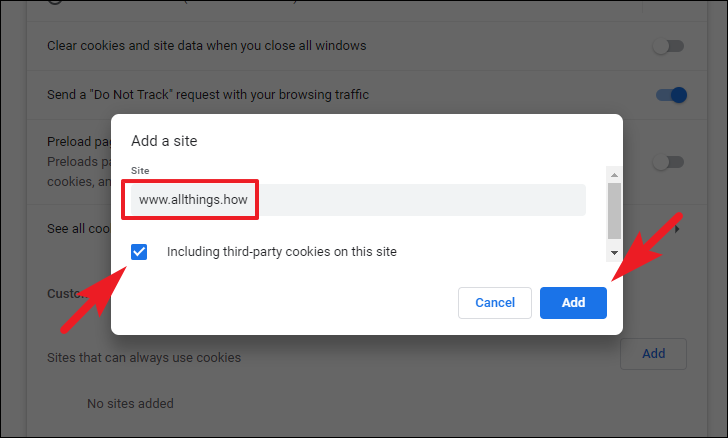Click the See all cookies row label
The width and height of the screenshot is (728, 438).
click(x=78, y=229)
